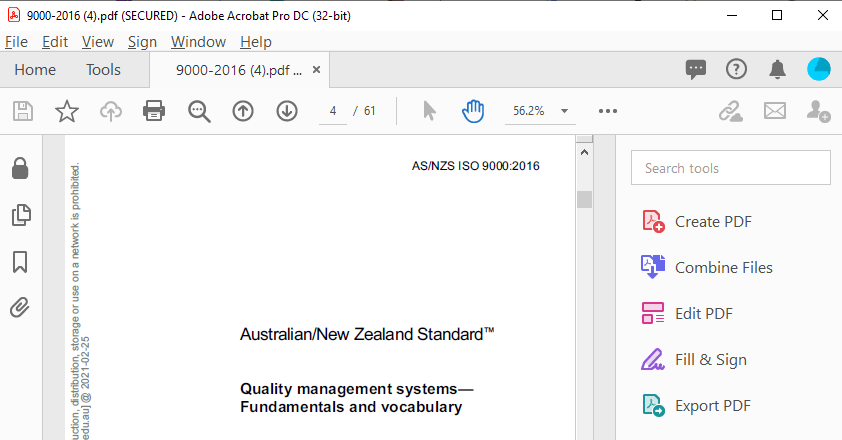Share with others person-plus icon
This screenshot has width=842, height=440.
tap(818, 111)
